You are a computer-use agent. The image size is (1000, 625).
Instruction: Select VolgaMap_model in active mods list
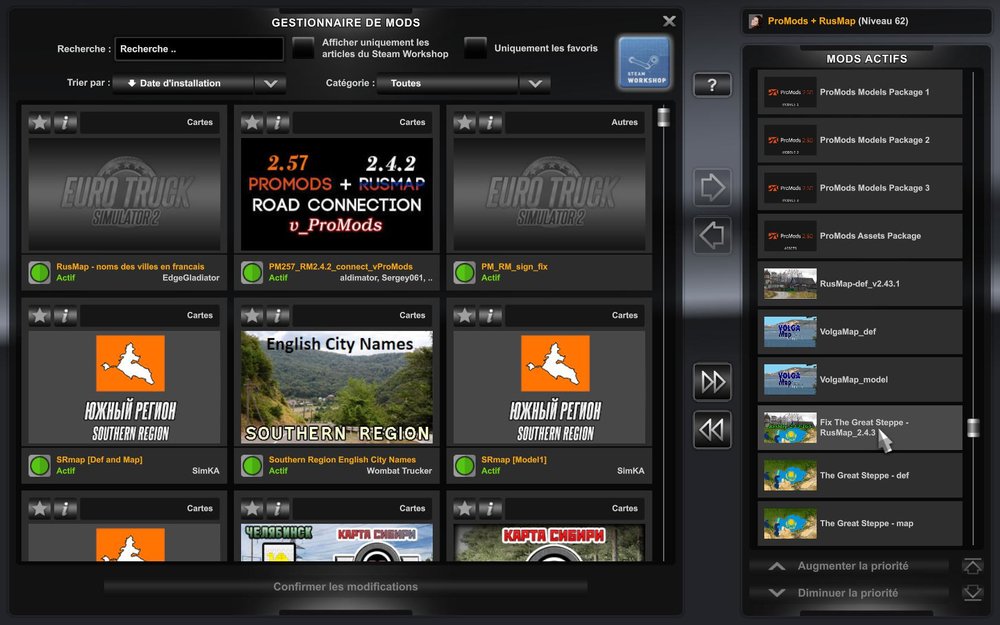tap(860, 379)
